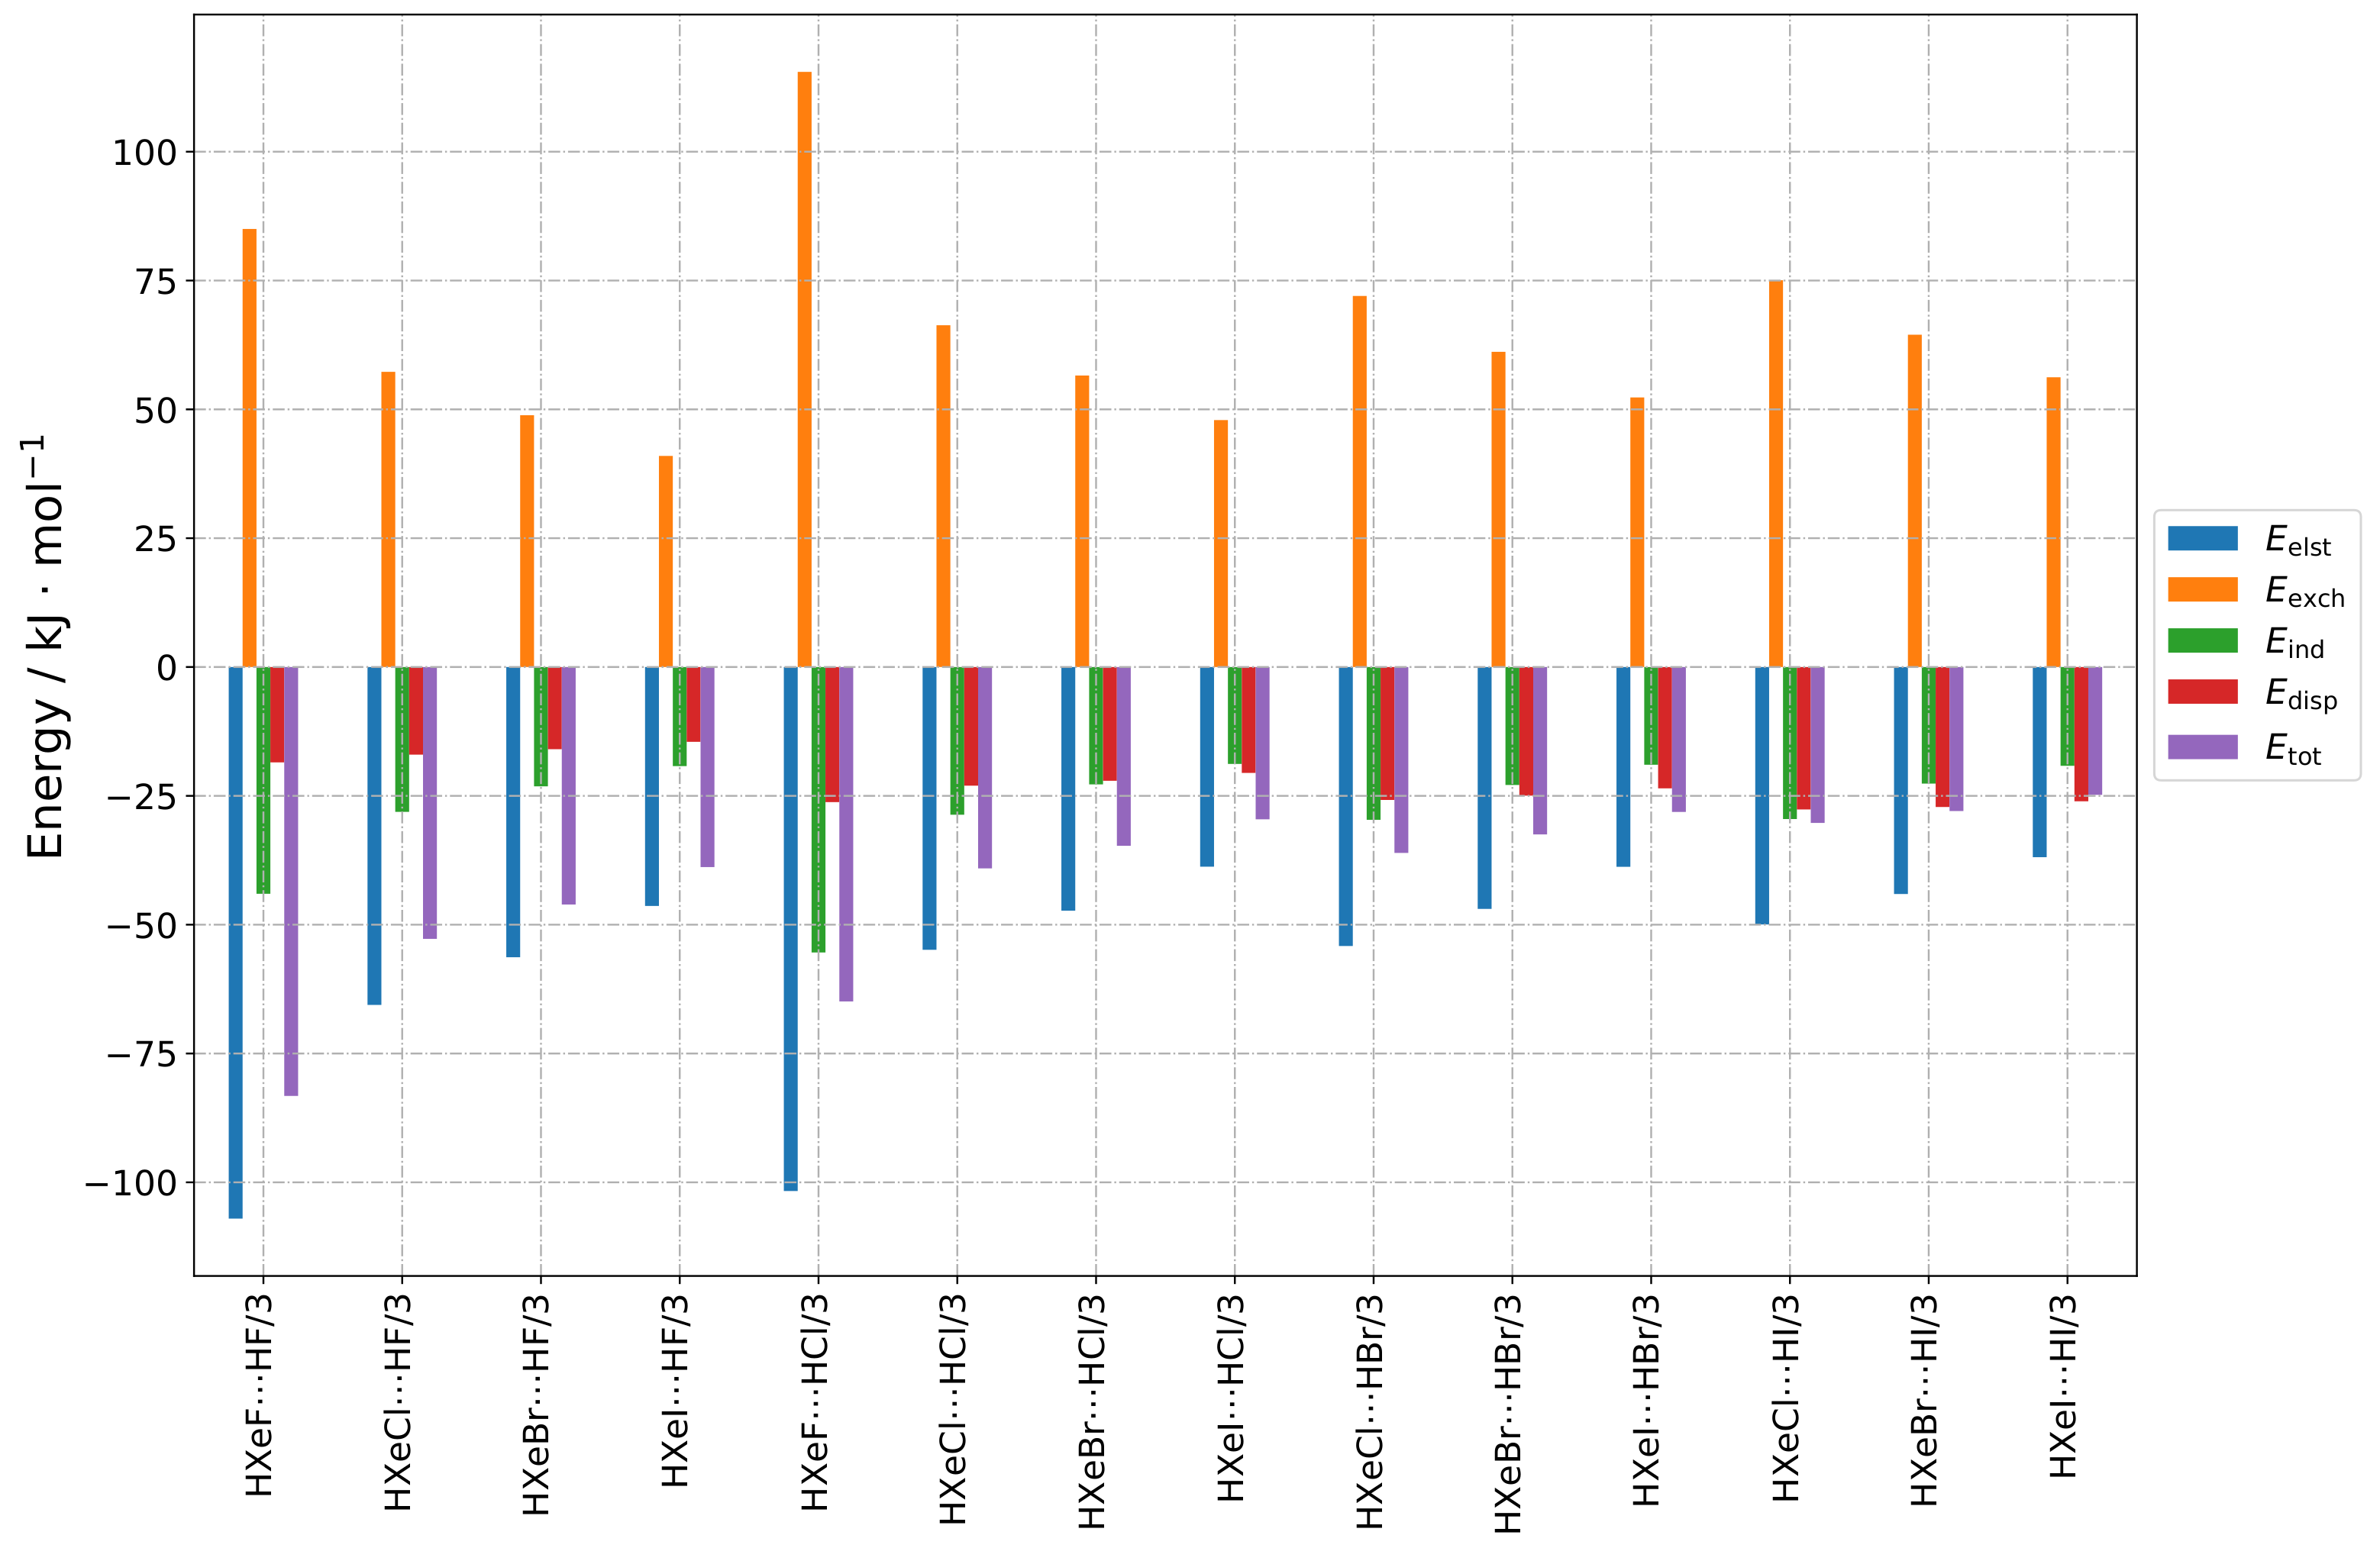Click the x-axis label HXeF···HF/3
Image resolution: width=2380 pixels, height=1548 pixels.
259,1396
